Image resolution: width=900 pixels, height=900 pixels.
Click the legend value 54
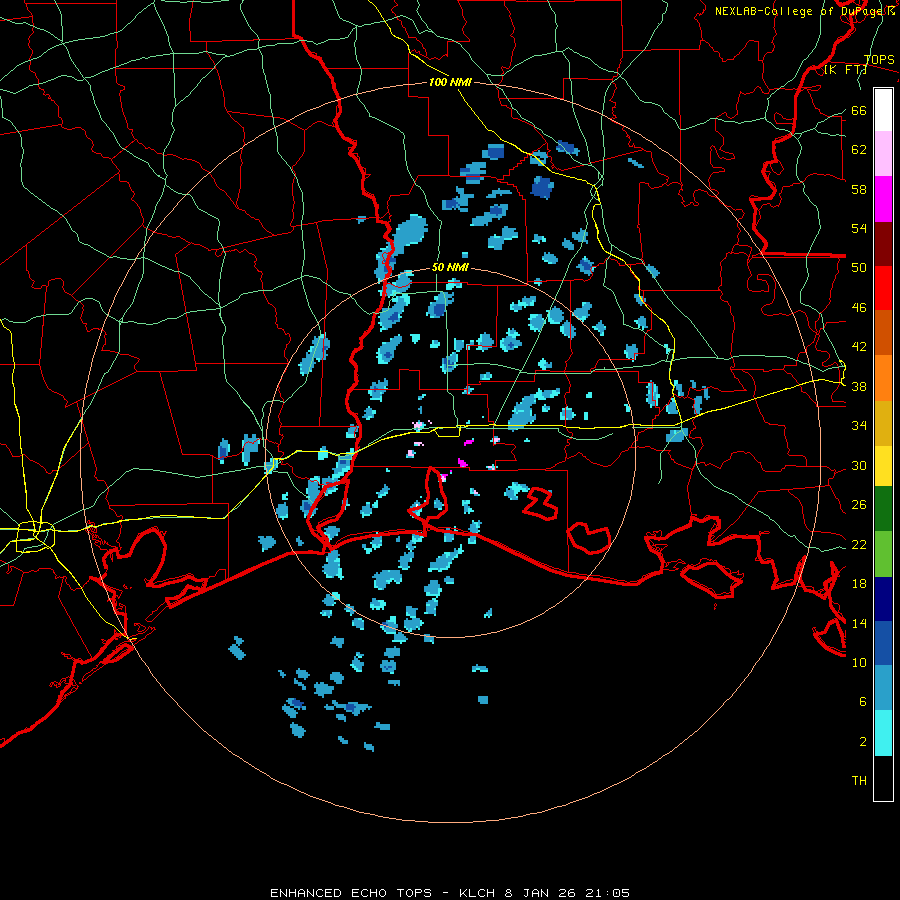point(859,228)
